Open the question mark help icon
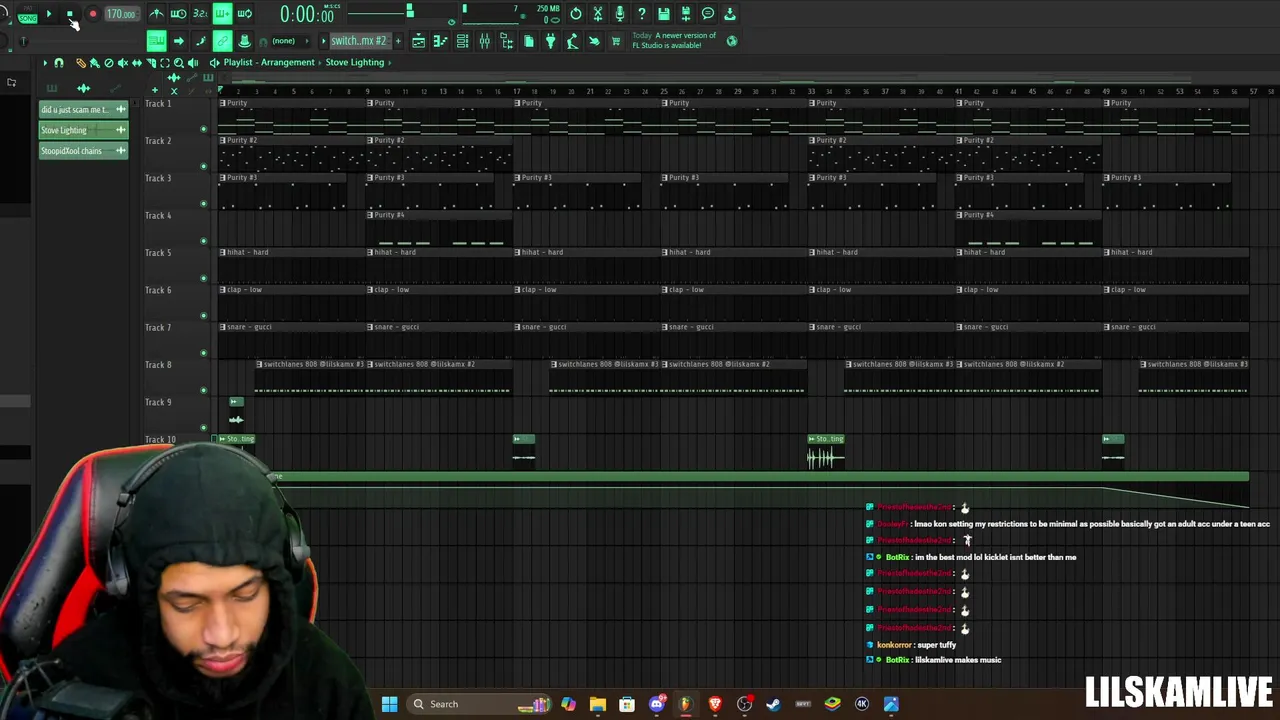 (642, 14)
